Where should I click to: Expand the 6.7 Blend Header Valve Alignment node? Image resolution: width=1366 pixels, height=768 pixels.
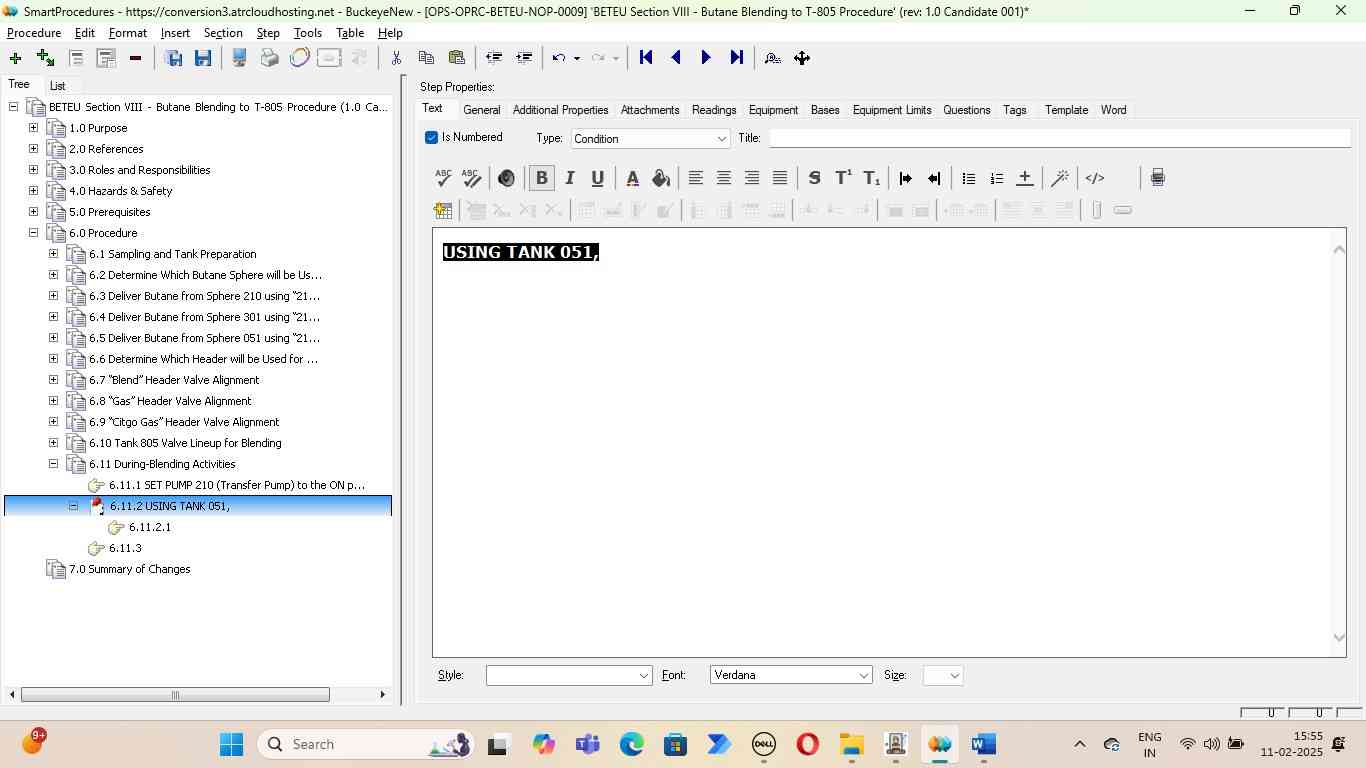click(x=53, y=380)
